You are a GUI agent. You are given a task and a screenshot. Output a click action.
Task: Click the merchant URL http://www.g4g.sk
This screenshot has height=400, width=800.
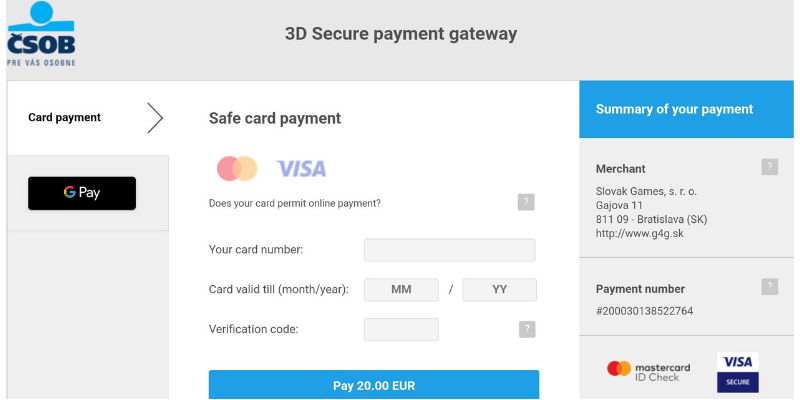point(638,234)
